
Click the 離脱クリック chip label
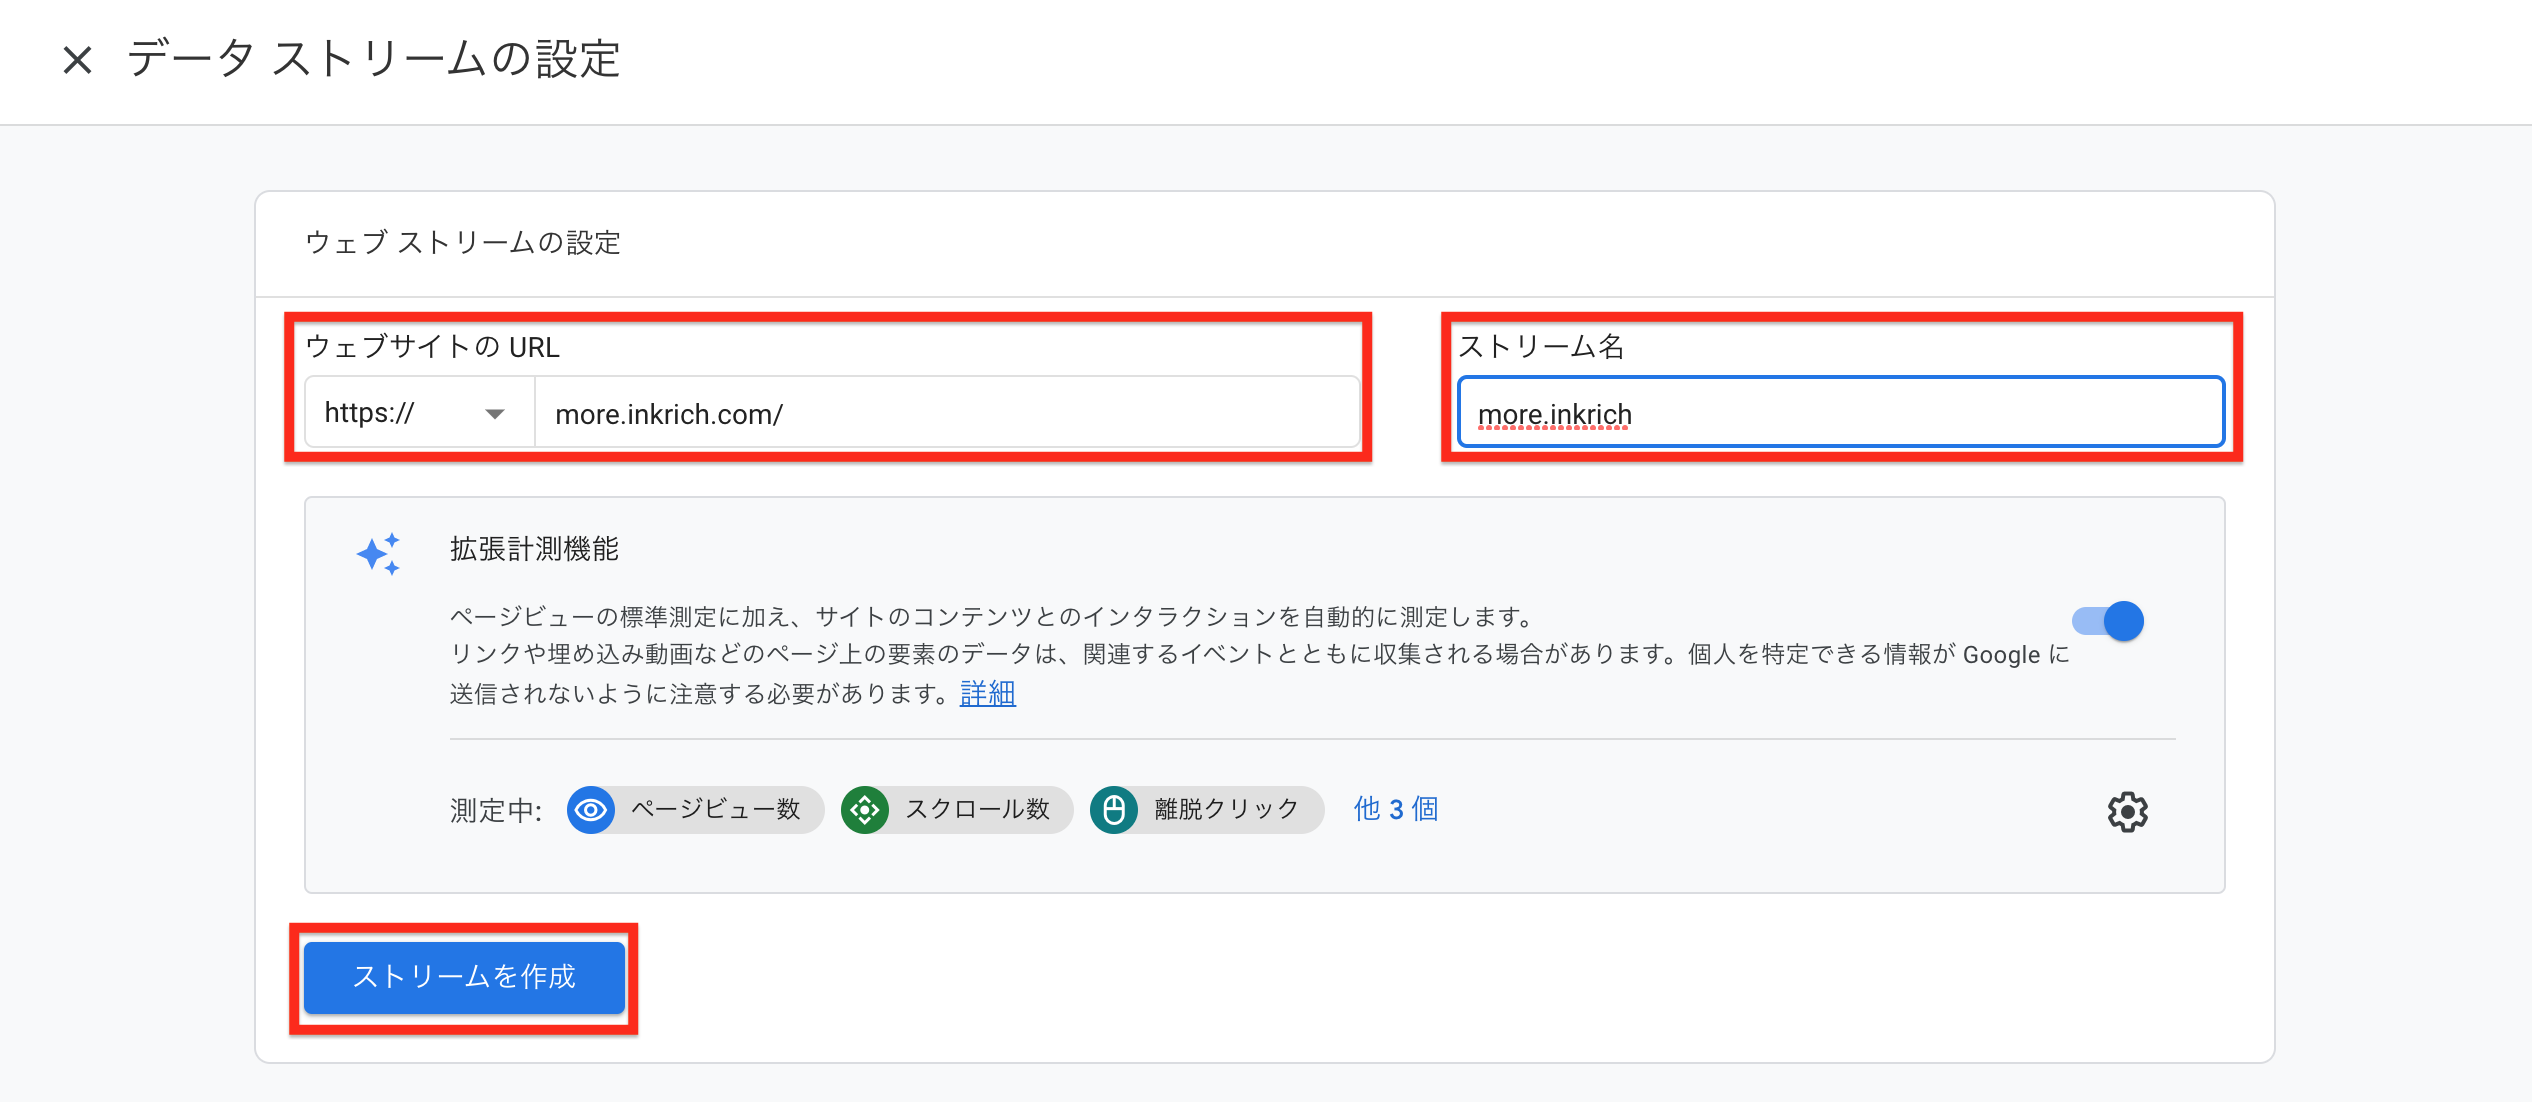point(1227,809)
